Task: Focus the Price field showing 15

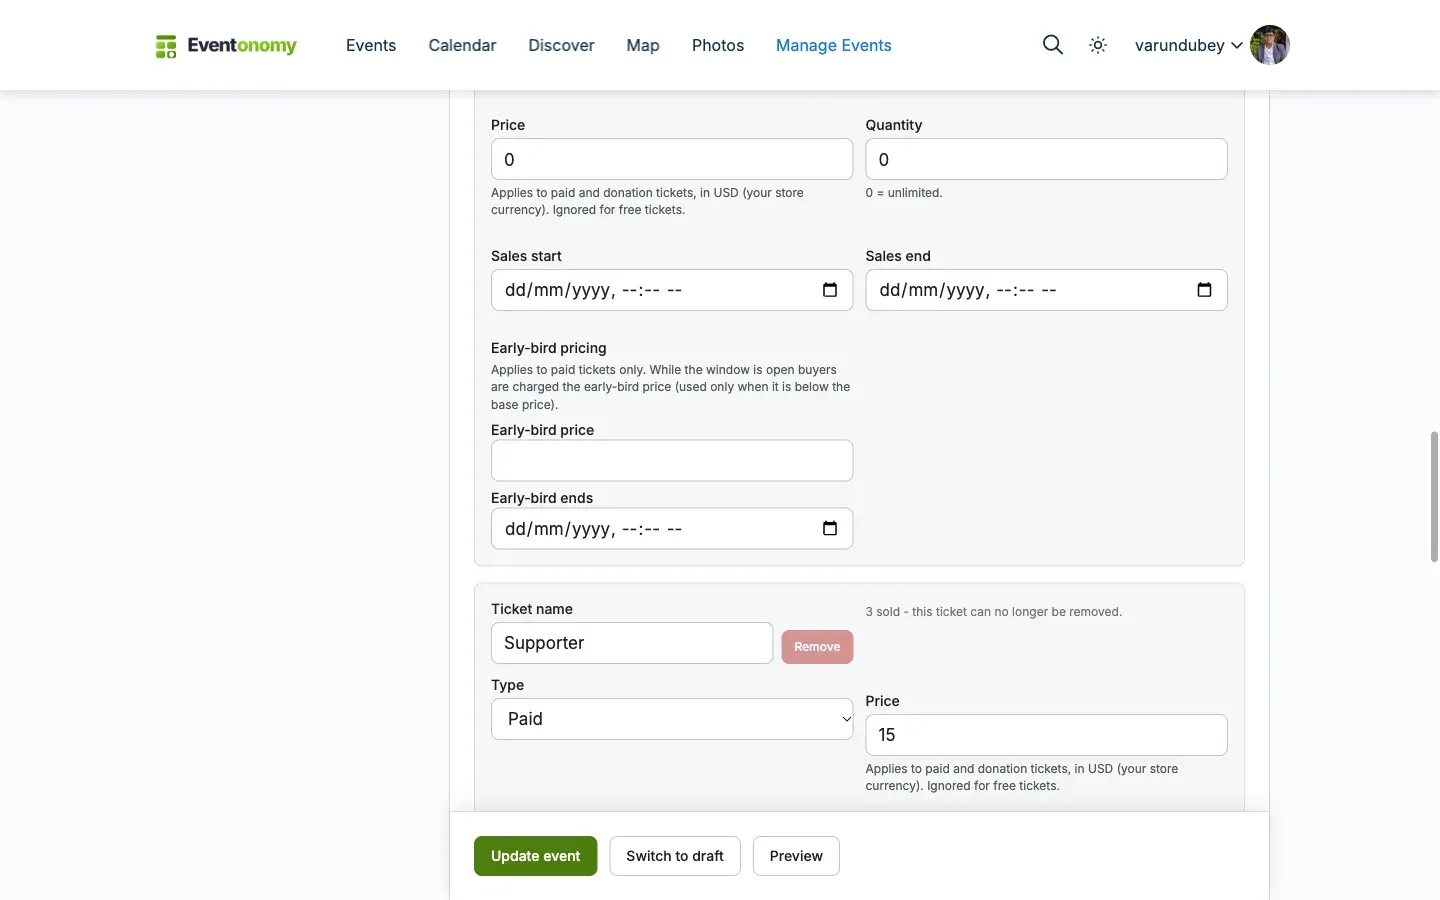Action: tap(1046, 735)
